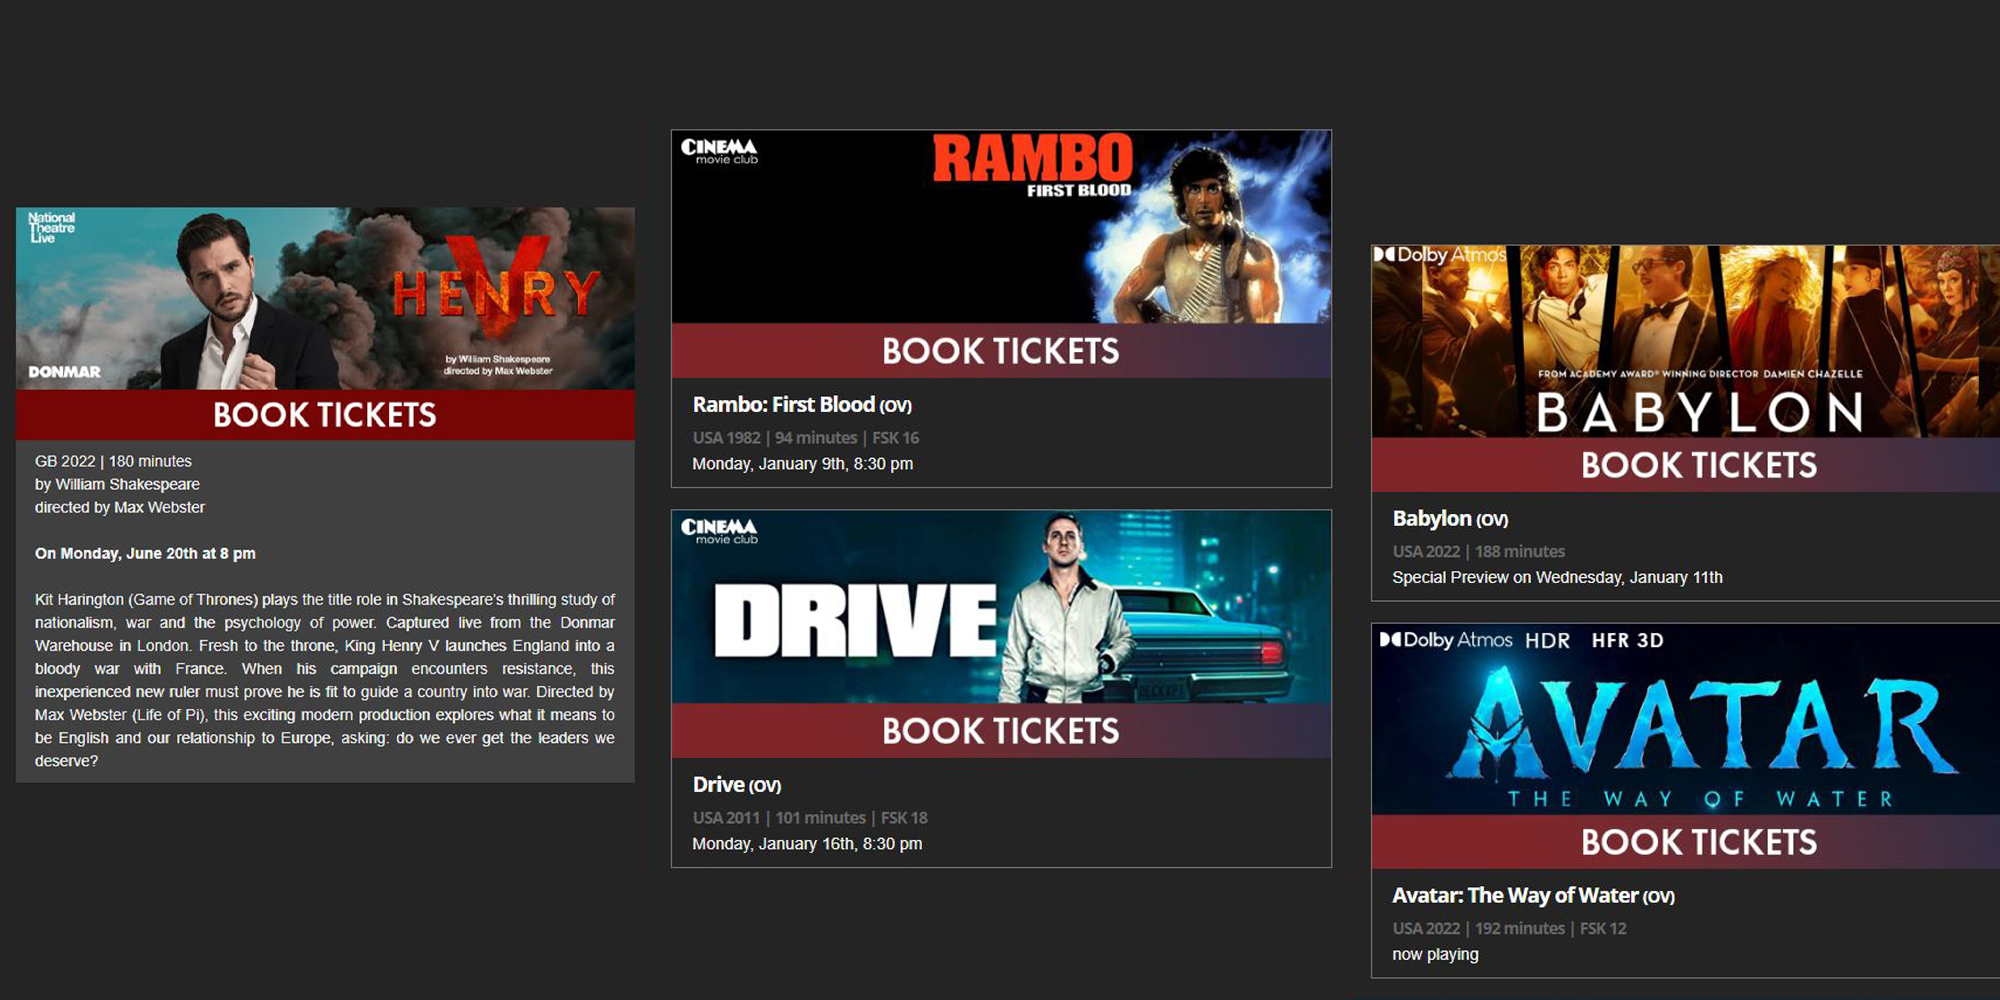This screenshot has height=1000, width=2000.
Task: Click the Cinema movie club logo on Rambo
Action: pos(719,151)
